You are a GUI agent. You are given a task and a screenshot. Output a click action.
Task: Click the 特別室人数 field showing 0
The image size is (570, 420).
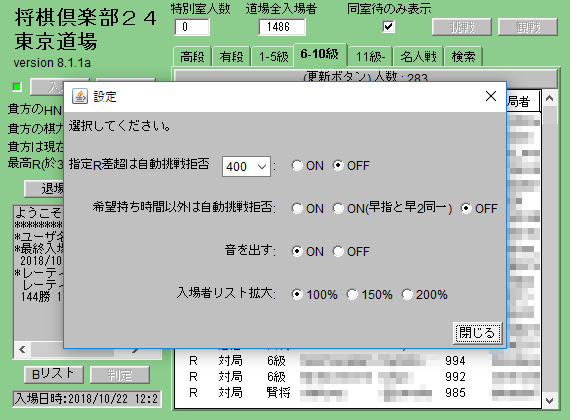(192, 27)
